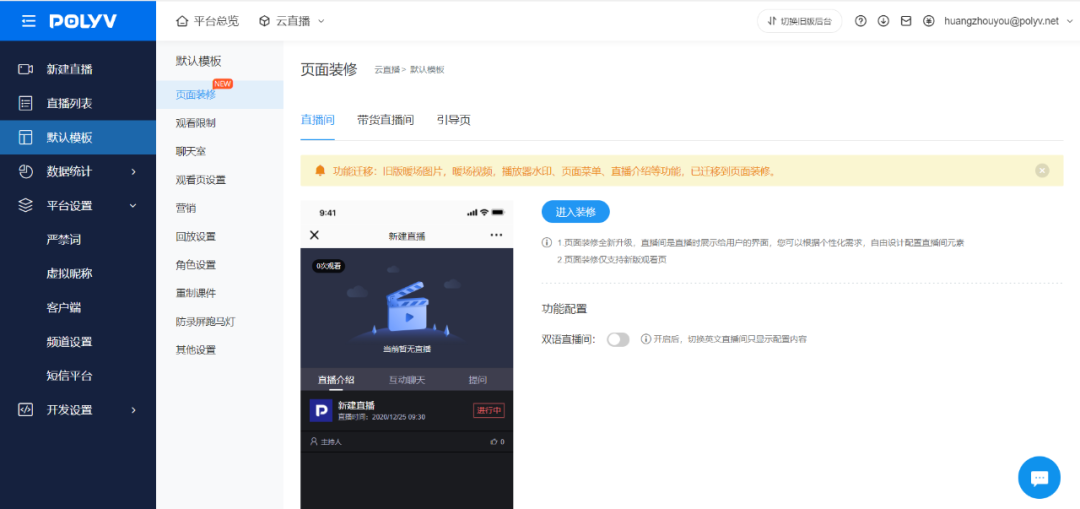
Task: Open 新建直播 in the sidebar
Action: [70, 69]
